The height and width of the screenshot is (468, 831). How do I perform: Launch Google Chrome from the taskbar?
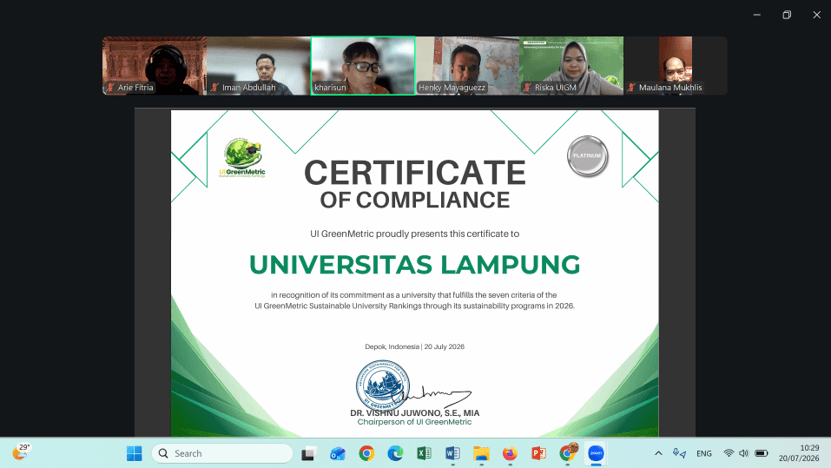point(366,453)
